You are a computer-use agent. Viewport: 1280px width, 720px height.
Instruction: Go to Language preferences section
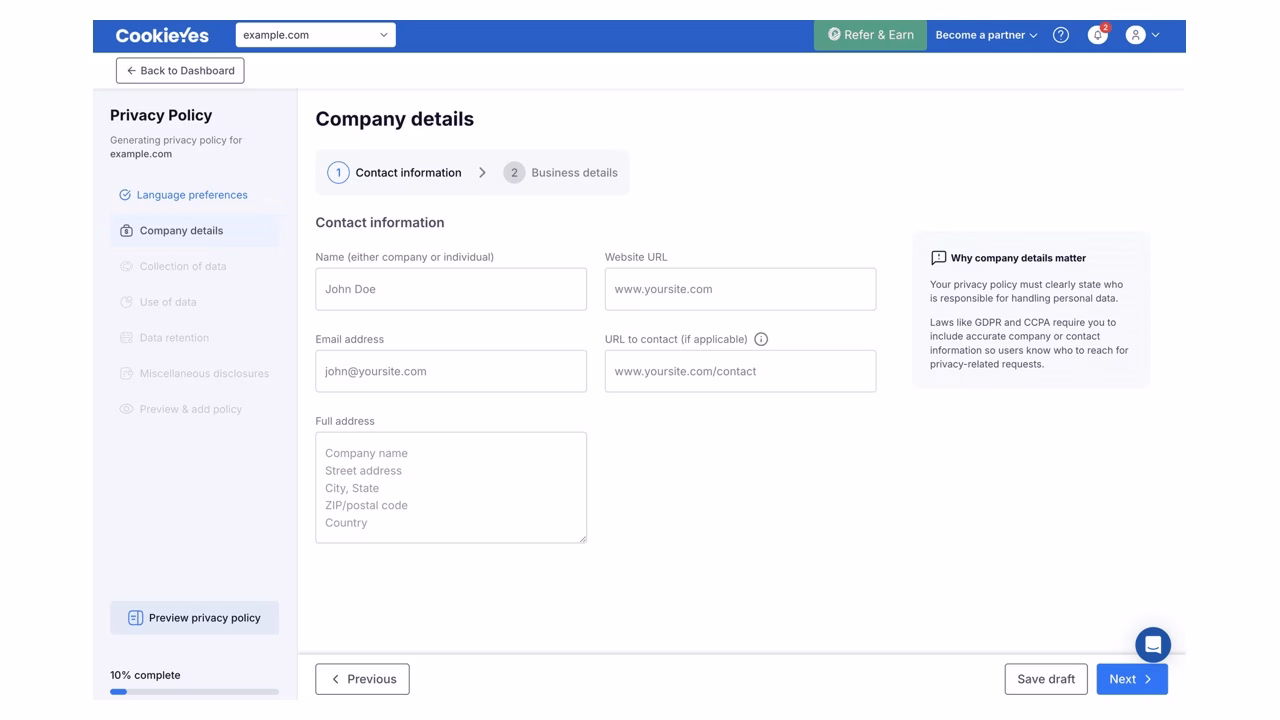click(x=194, y=195)
